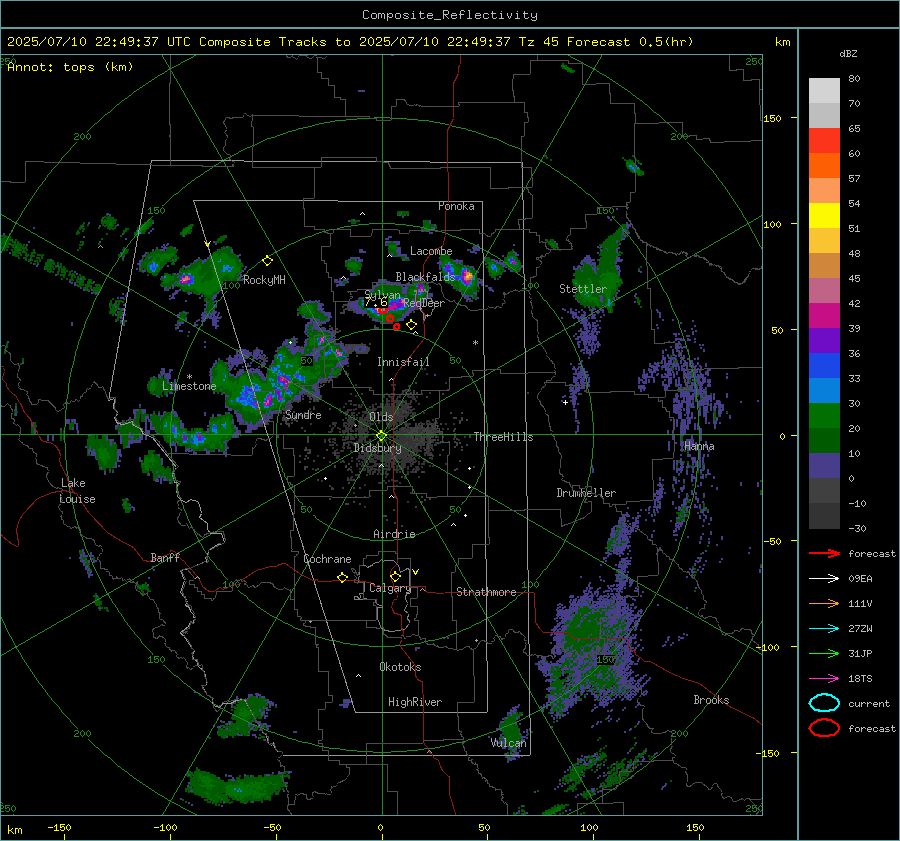
Task: Click the Hanna town label
Action: click(x=699, y=446)
